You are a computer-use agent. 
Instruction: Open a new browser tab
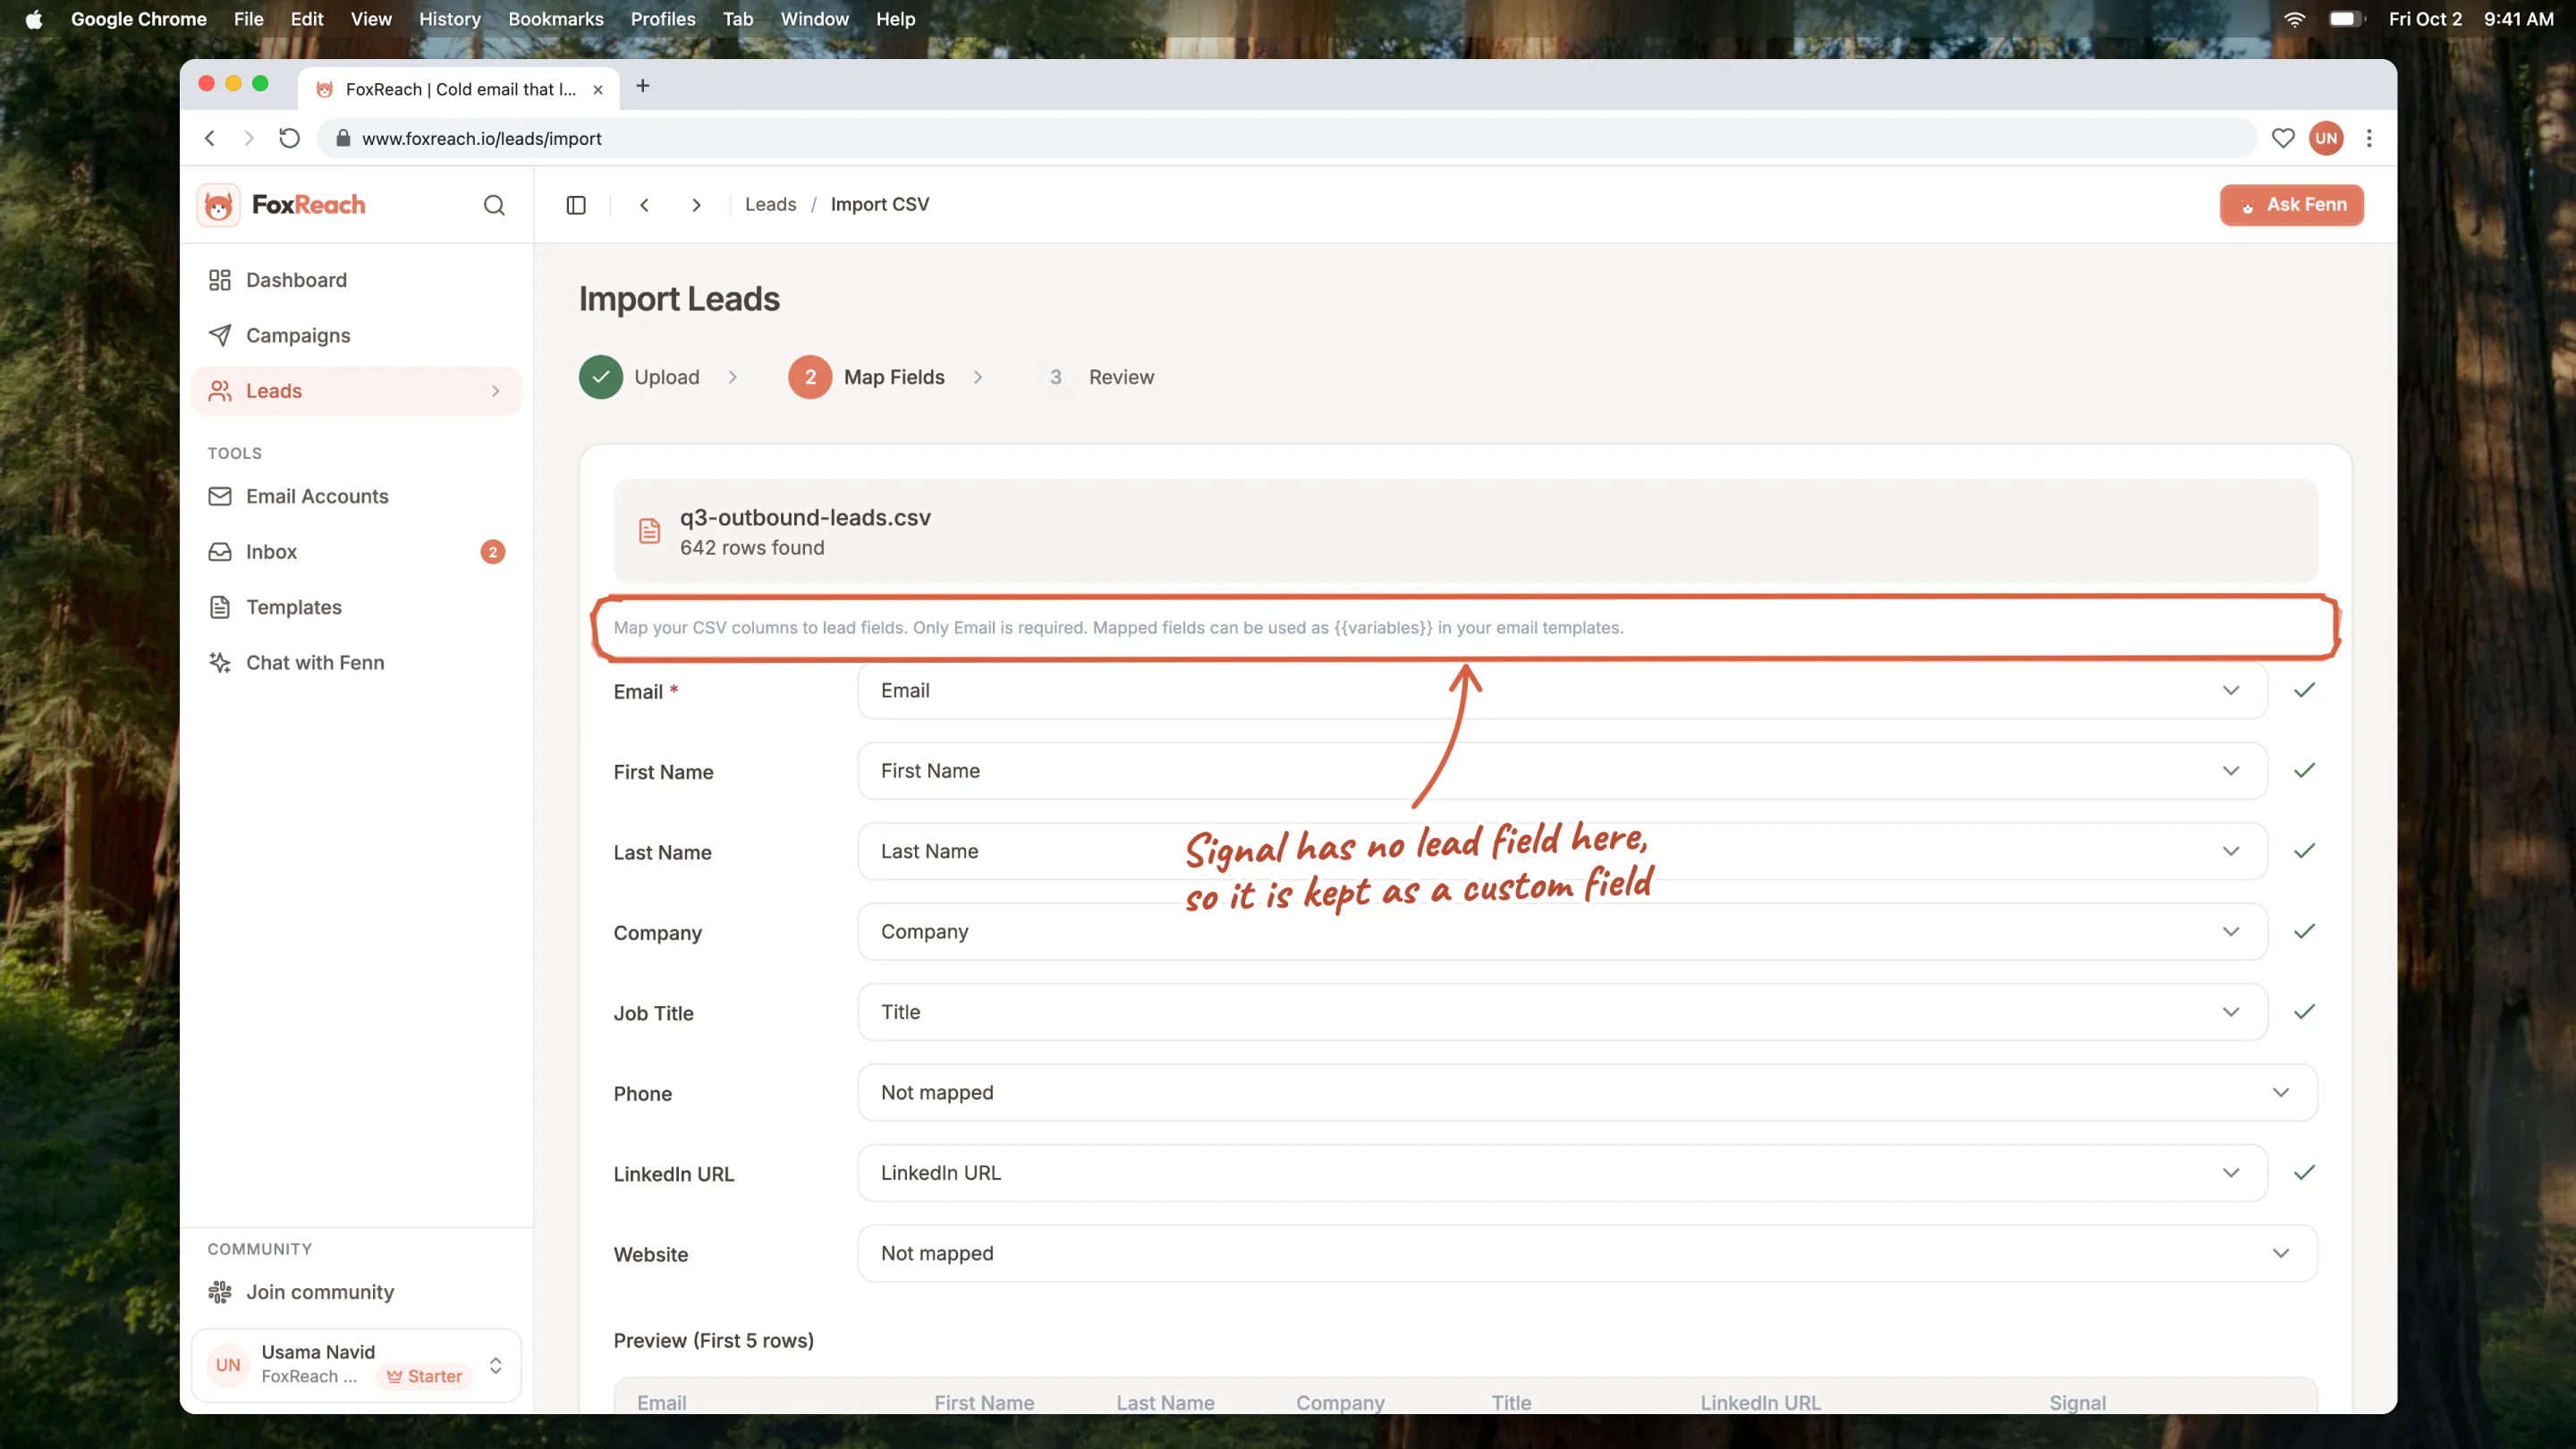tap(643, 86)
